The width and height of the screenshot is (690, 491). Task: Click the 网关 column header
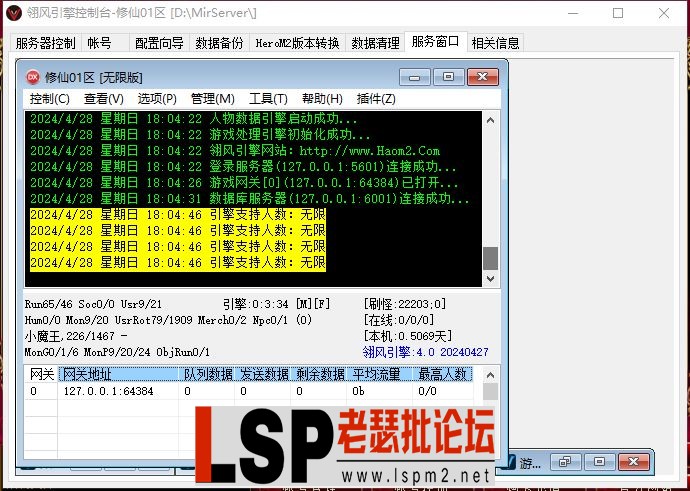(x=41, y=374)
